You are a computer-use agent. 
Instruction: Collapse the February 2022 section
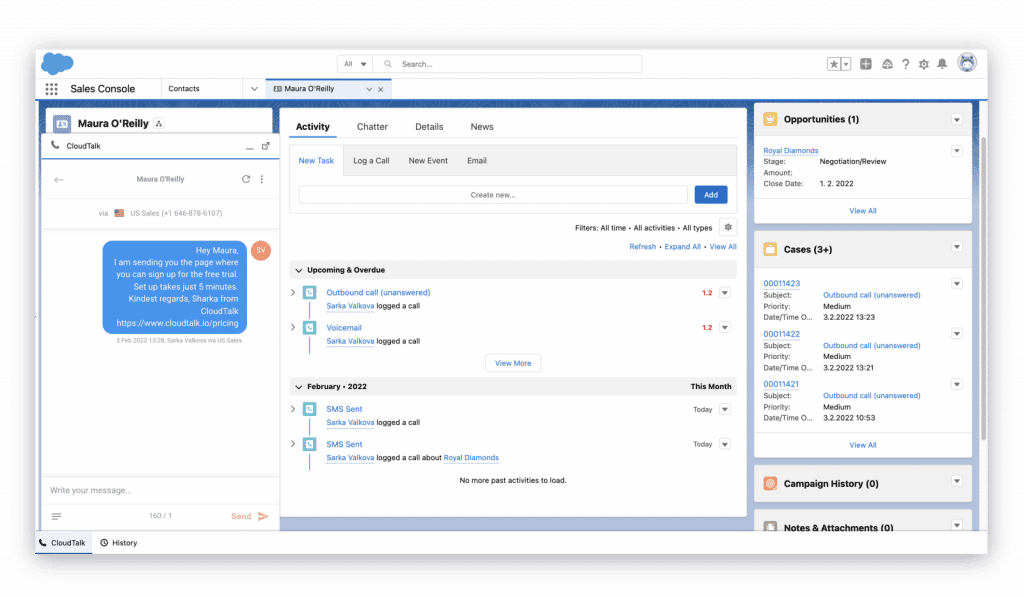[x=298, y=387]
